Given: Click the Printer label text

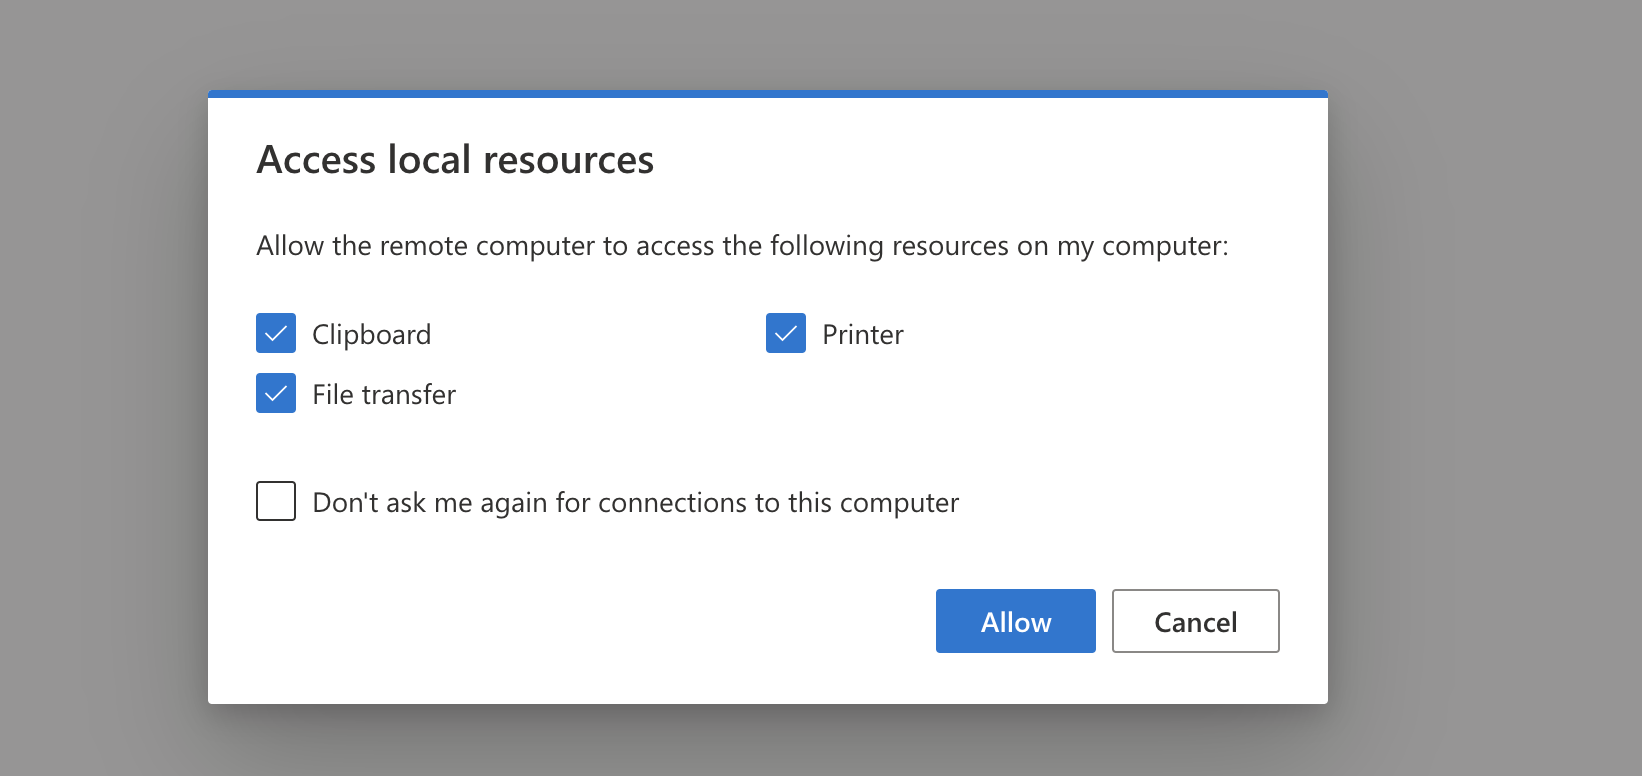Looking at the screenshot, I should coord(862,334).
